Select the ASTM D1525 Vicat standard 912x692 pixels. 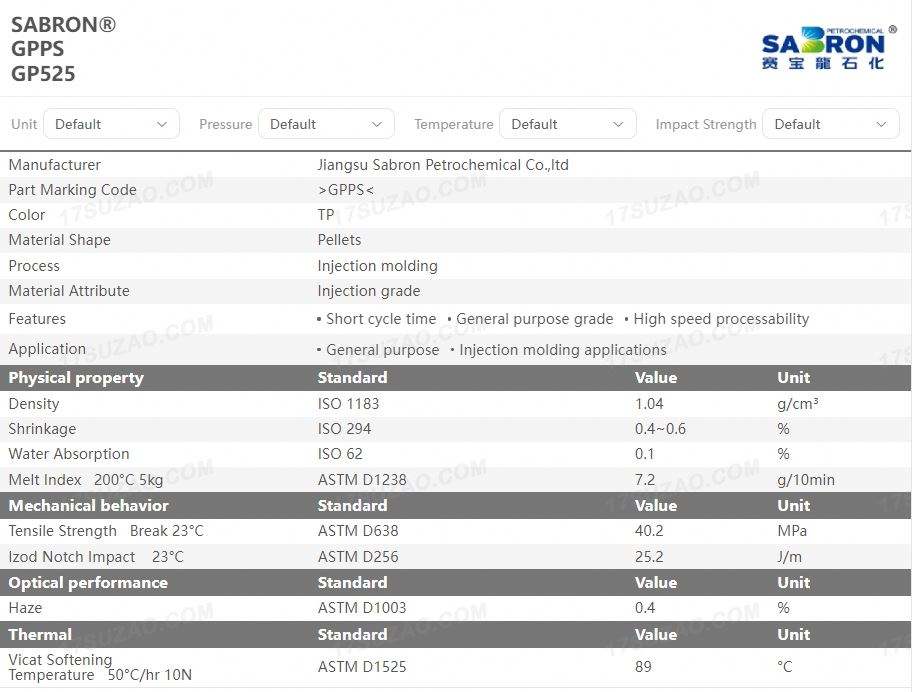coord(362,667)
